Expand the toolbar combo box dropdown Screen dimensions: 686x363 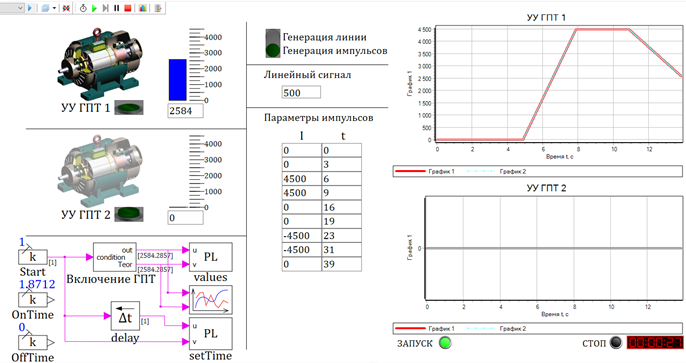point(20,8)
